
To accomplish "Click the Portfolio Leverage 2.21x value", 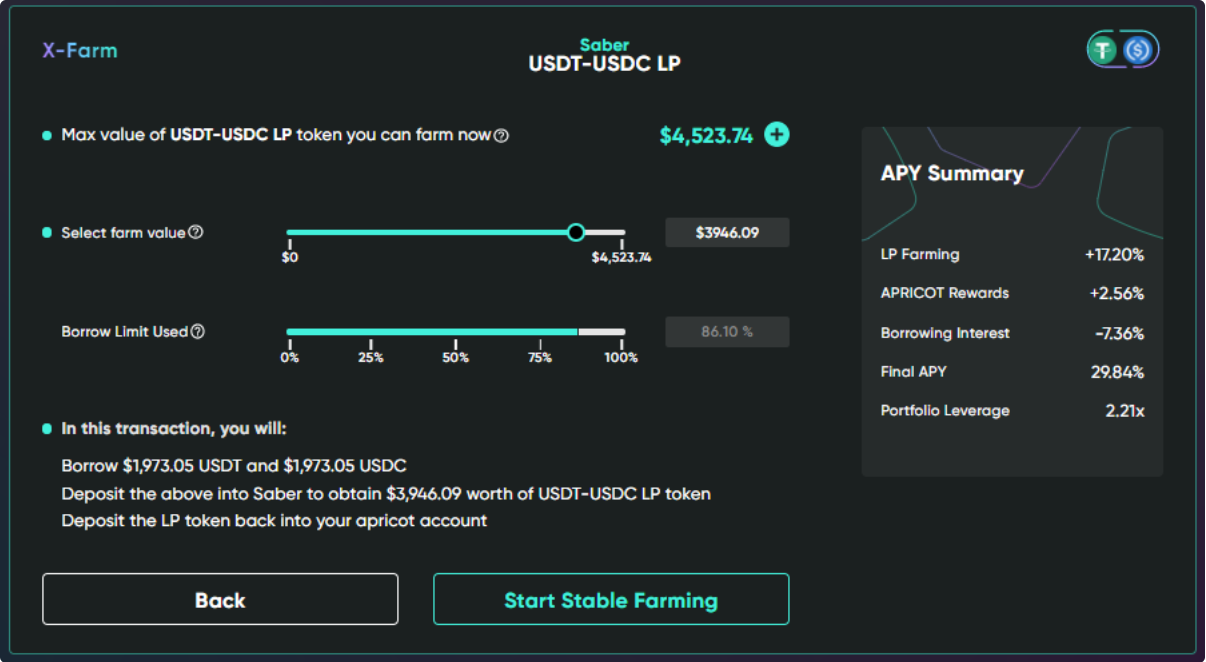I will 1125,411.
